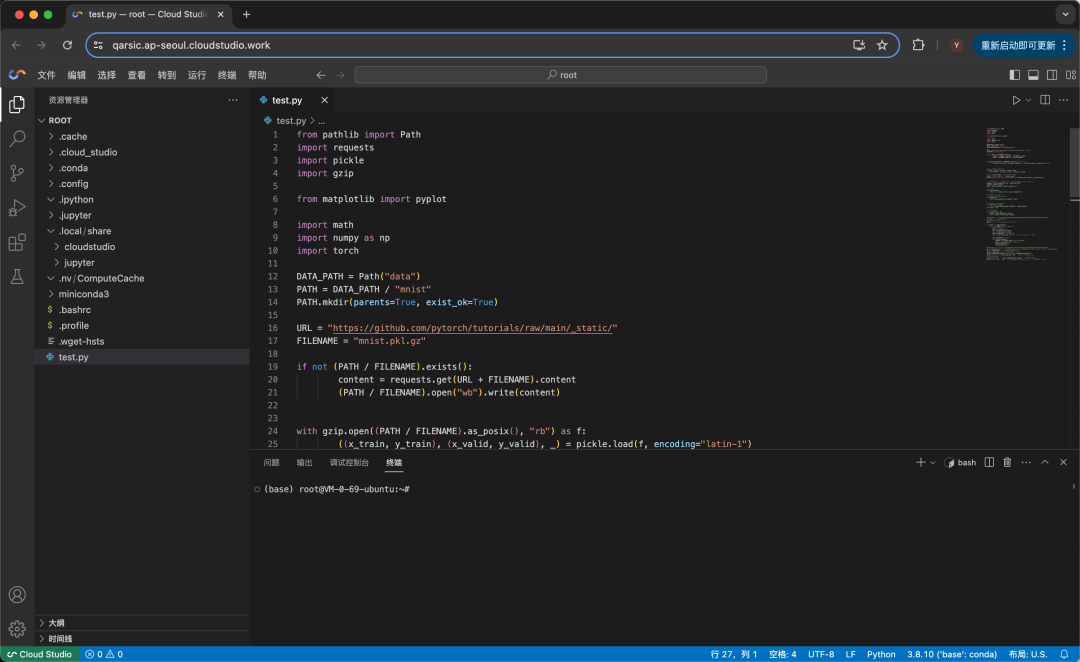Open the Search view in activity bar
Image resolution: width=1080 pixels, height=662 pixels.
coord(17,138)
